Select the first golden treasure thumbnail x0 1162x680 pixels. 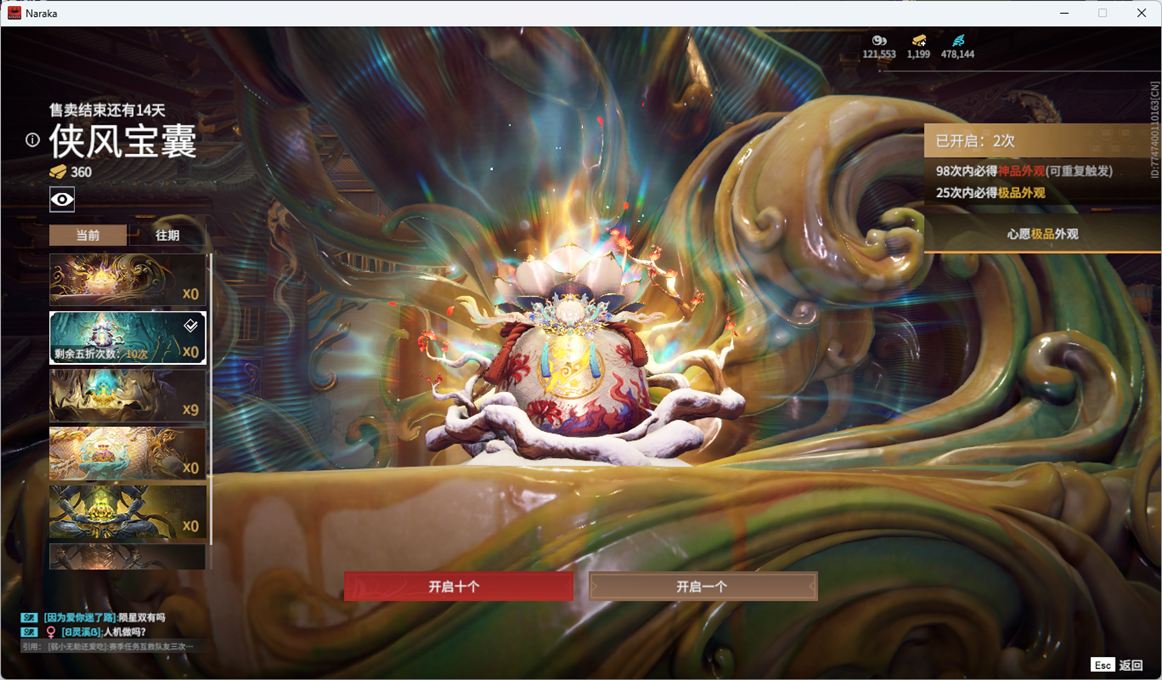click(x=127, y=279)
